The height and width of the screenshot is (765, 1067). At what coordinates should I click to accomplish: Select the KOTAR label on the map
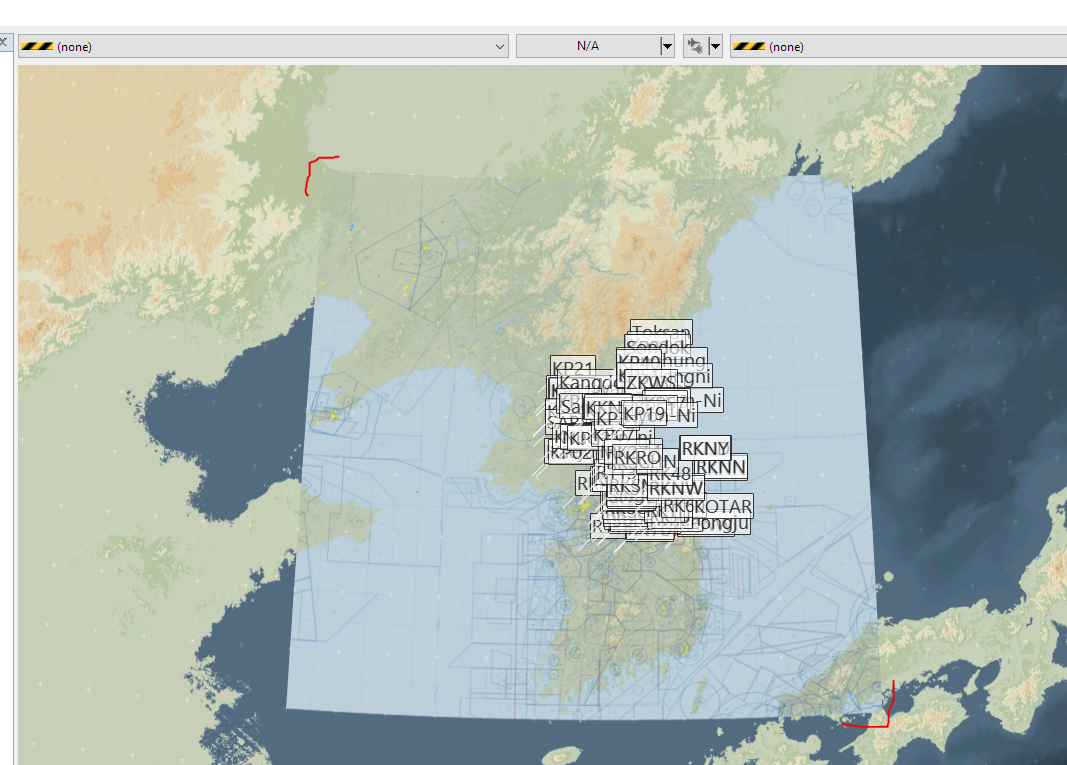(x=723, y=506)
